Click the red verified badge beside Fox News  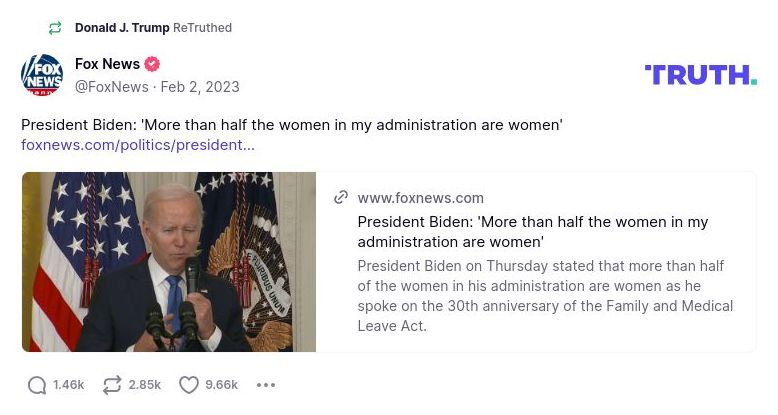click(x=152, y=65)
